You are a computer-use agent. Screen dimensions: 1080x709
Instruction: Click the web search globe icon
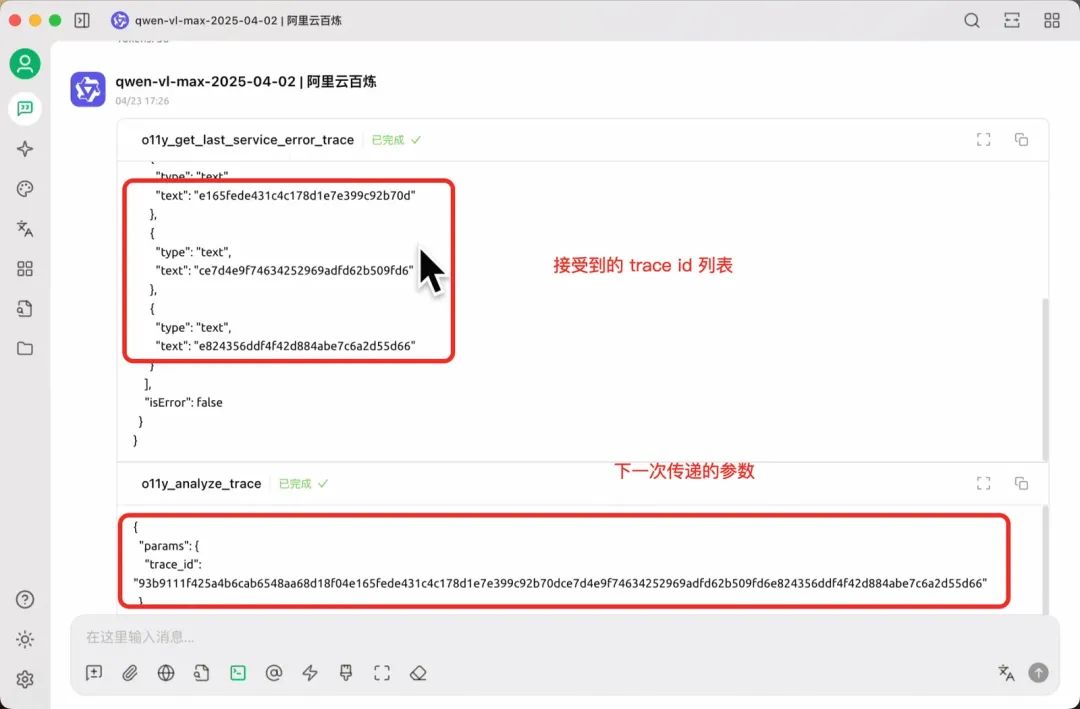point(165,673)
